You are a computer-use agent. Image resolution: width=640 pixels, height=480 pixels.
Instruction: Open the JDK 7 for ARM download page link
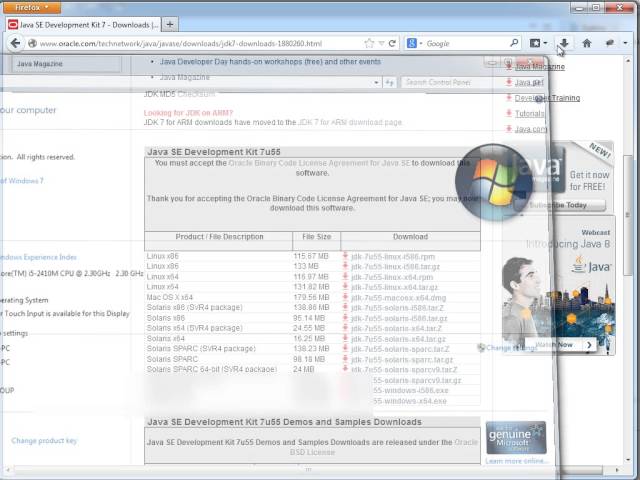350,122
